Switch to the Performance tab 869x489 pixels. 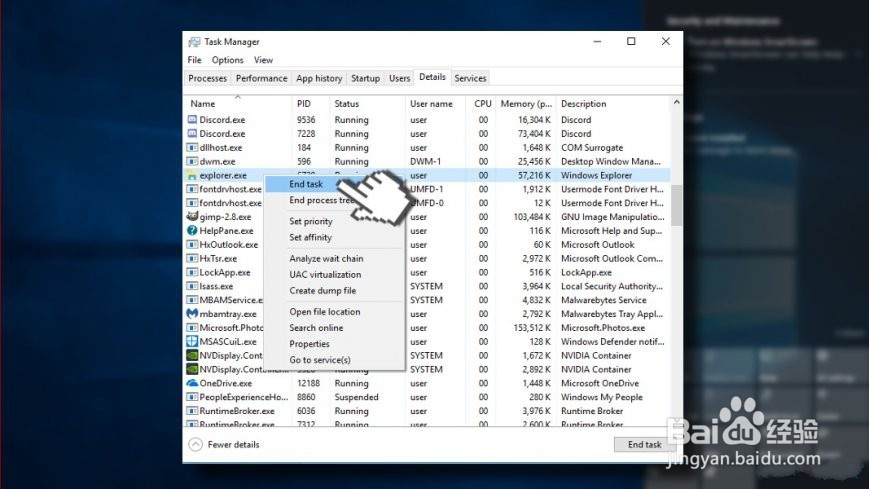click(x=262, y=78)
